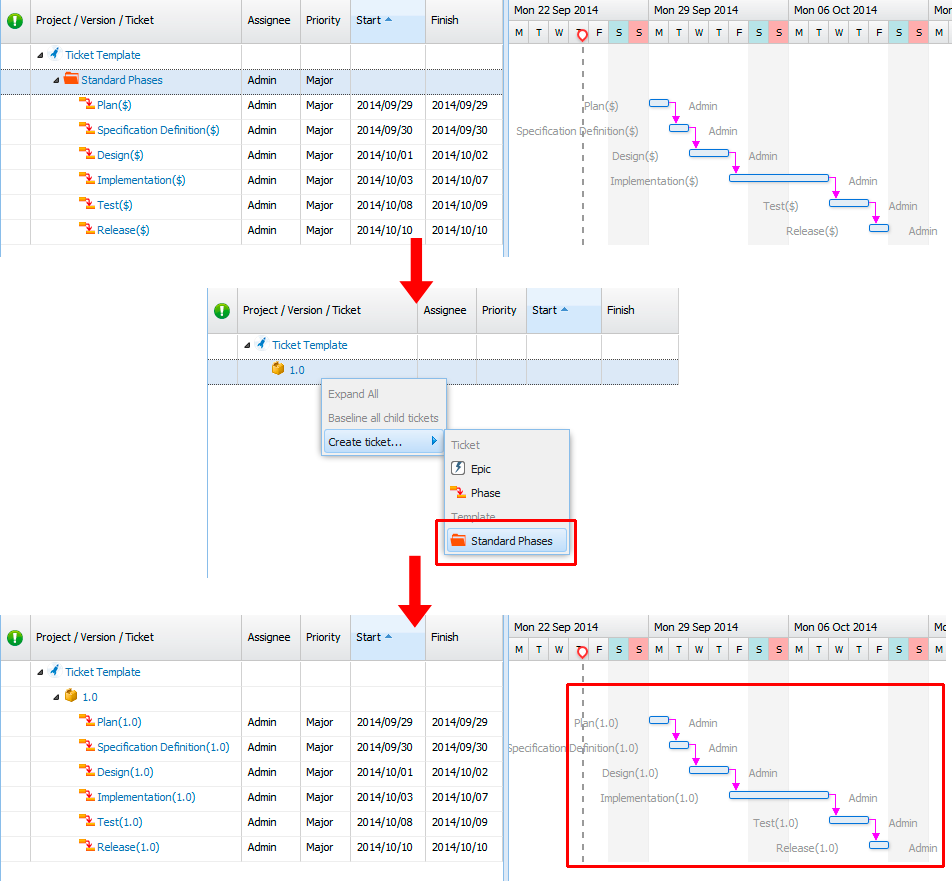Click the phase icon beside Release(1.0)
Viewport: 952px width, 881px height.
pyautogui.click(x=87, y=846)
